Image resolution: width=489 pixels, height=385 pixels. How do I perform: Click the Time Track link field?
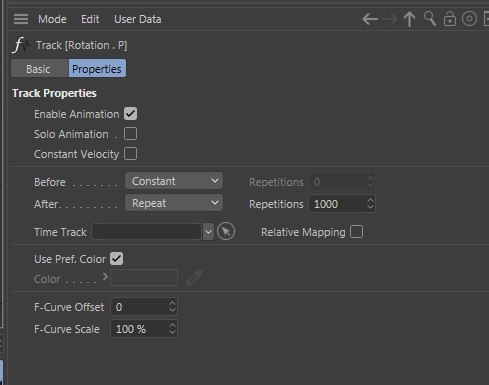point(147,232)
